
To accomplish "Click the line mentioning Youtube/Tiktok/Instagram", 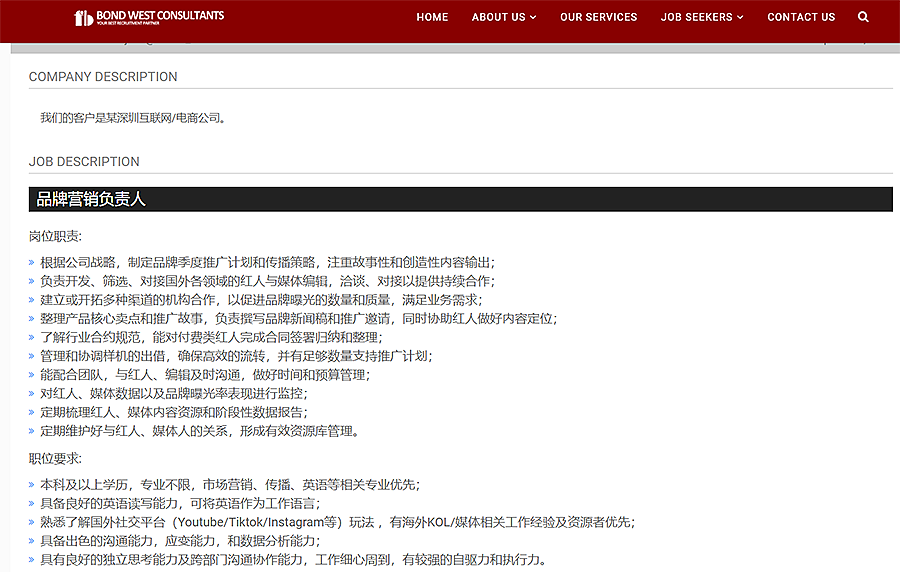I will coord(337,522).
